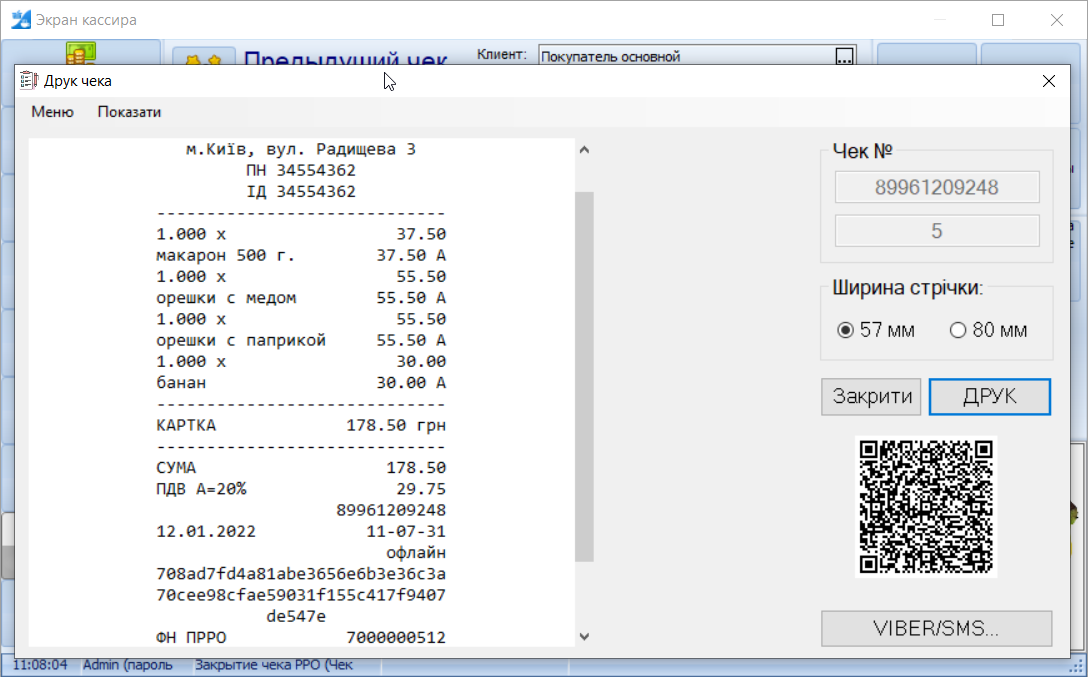This screenshot has height=677, width=1088.
Task: Click the Друк чека dialog title icon
Action: (x=29, y=81)
